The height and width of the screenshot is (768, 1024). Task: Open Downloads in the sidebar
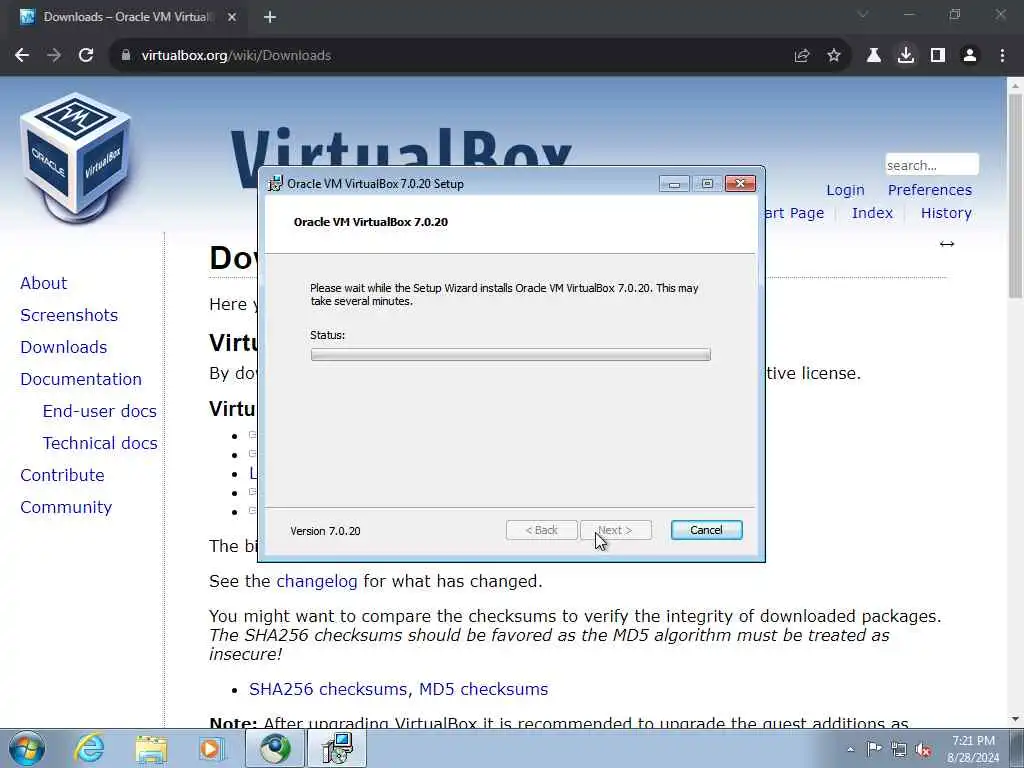(63, 347)
